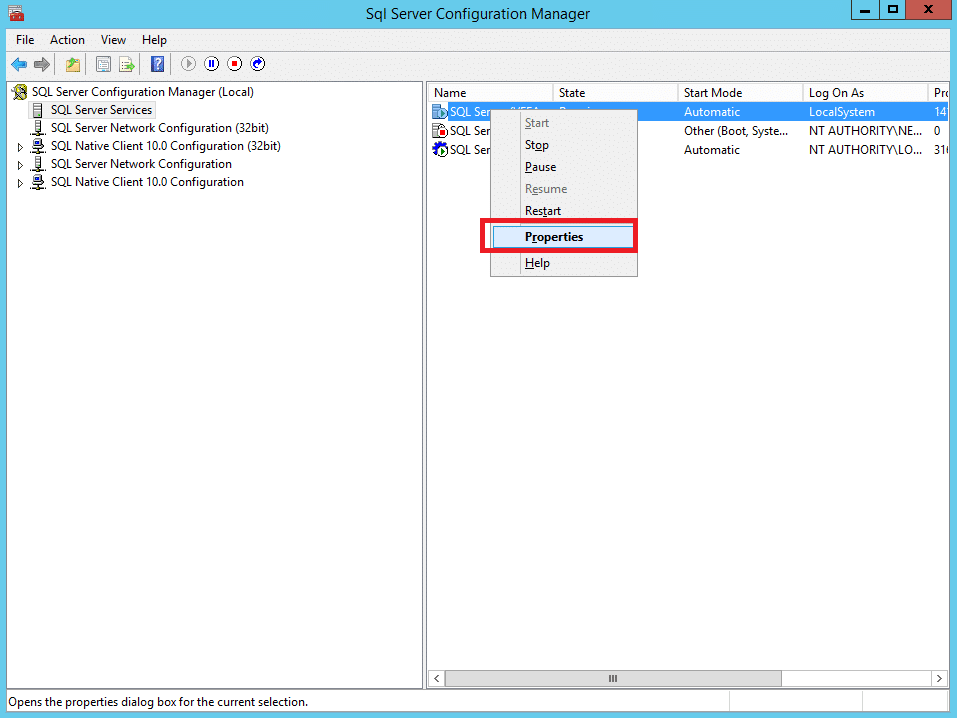The height and width of the screenshot is (718, 957).
Task: Sort by the State column header
Action: tap(615, 93)
